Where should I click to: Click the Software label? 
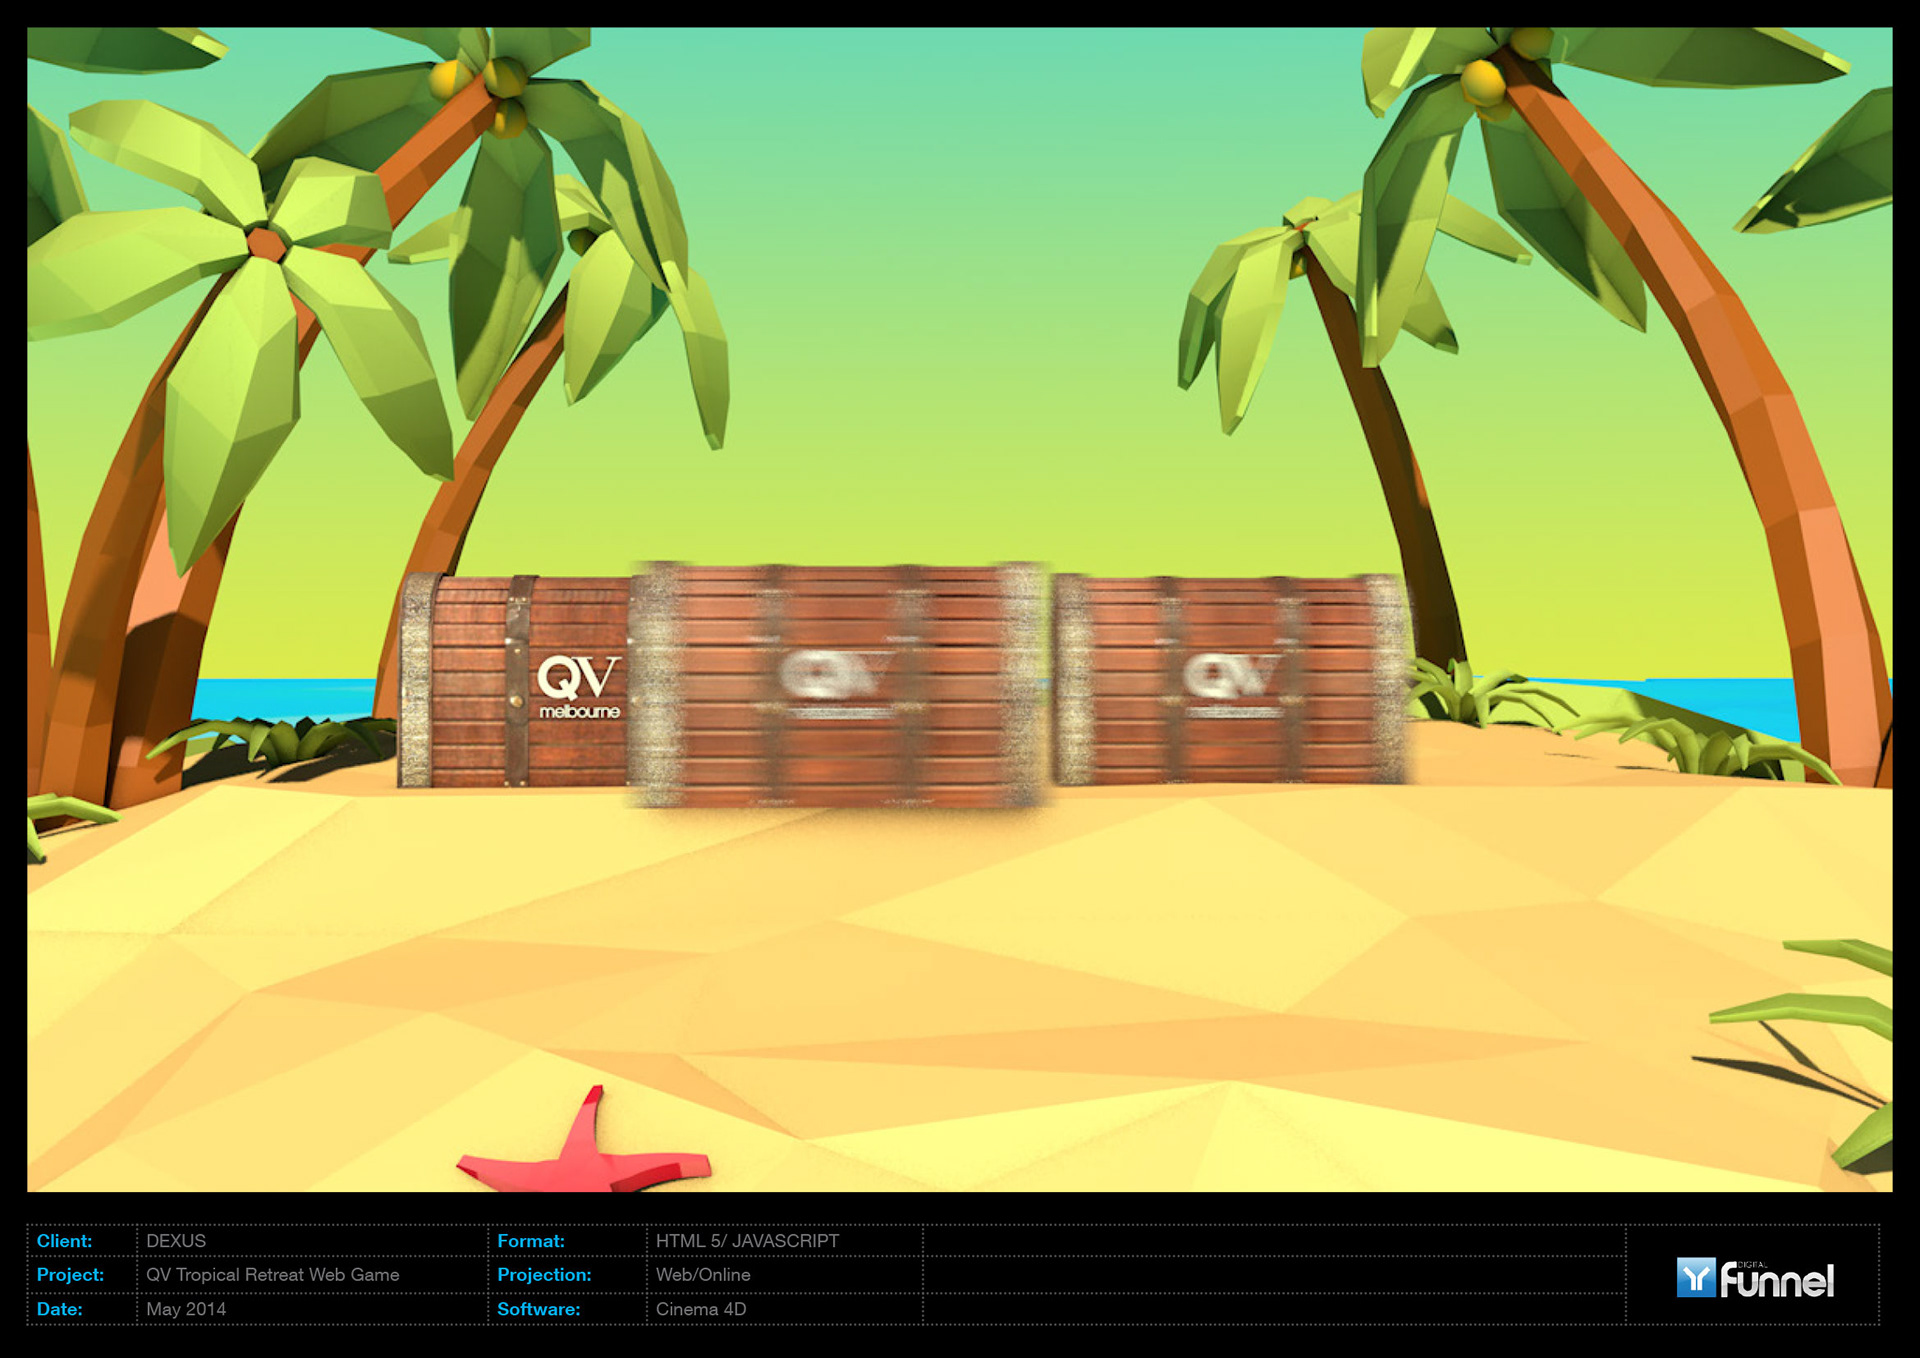[538, 1309]
